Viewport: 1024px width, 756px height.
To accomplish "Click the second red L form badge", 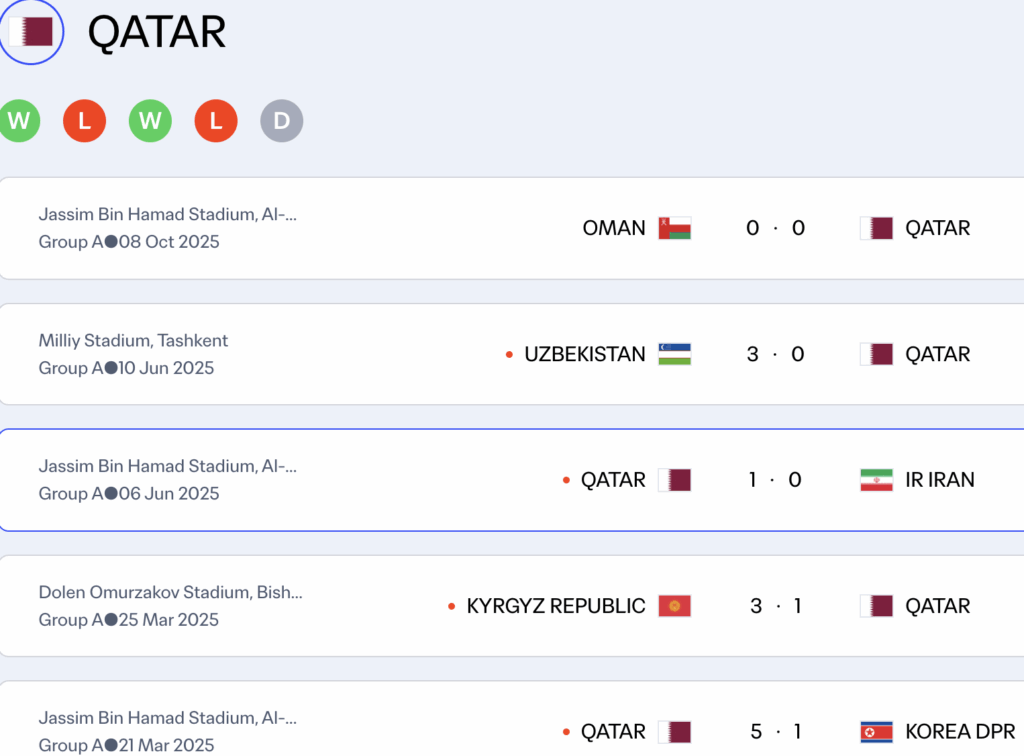I will point(216,122).
